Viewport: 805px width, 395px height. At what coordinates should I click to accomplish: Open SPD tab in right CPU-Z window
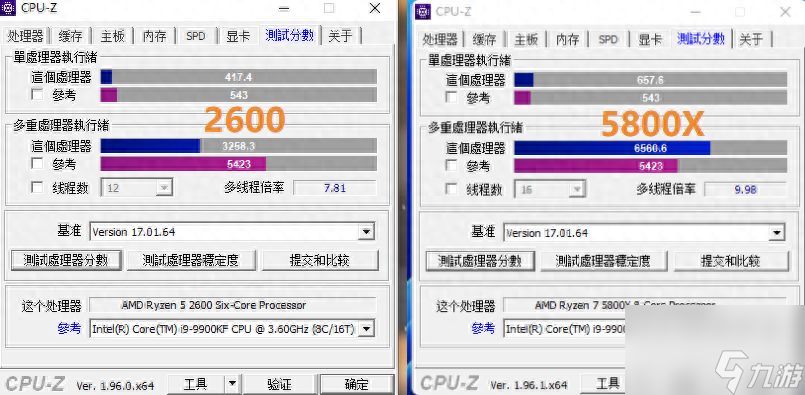click(x=608, y=39)
